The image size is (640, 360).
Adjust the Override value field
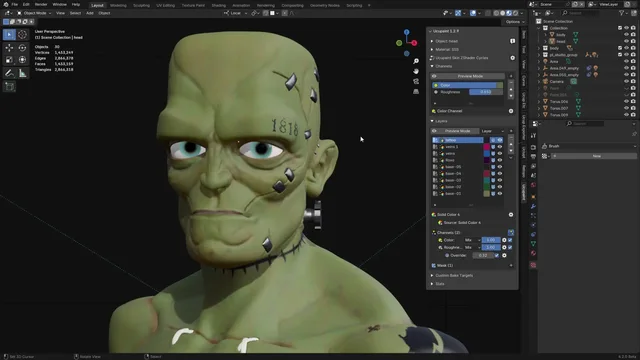483,256
